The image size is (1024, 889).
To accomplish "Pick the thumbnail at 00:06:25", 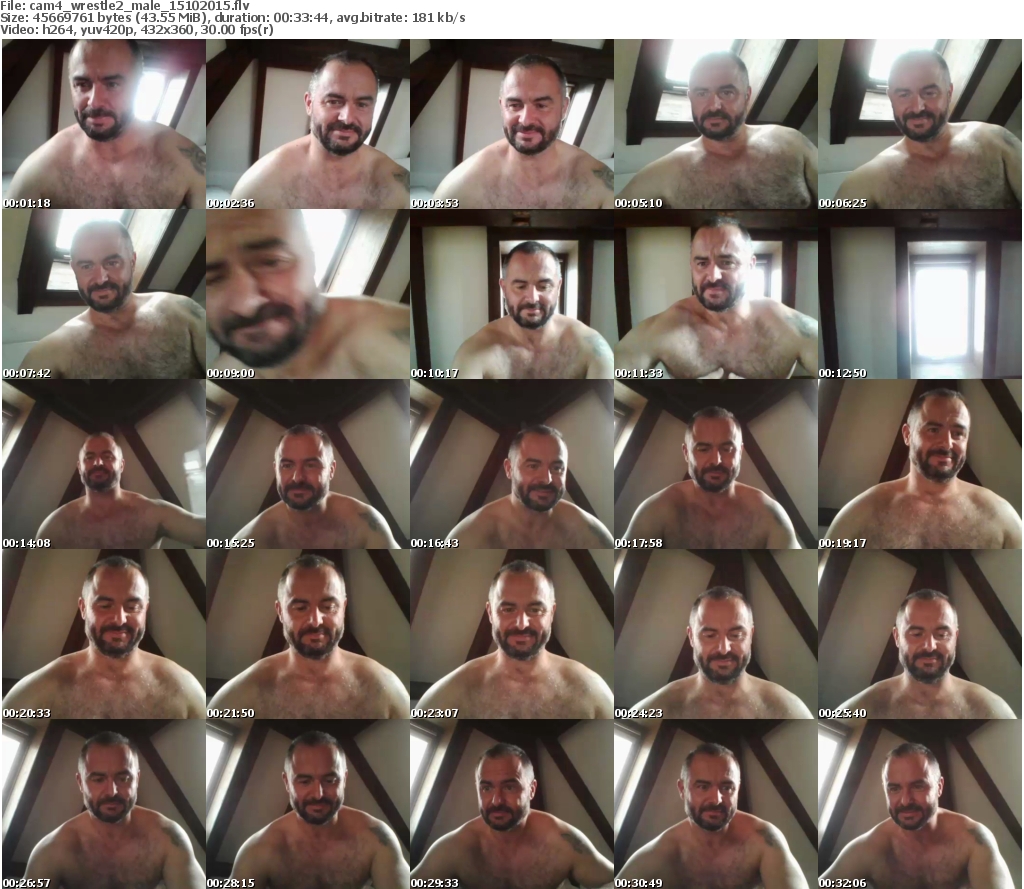I will [920, 124].
